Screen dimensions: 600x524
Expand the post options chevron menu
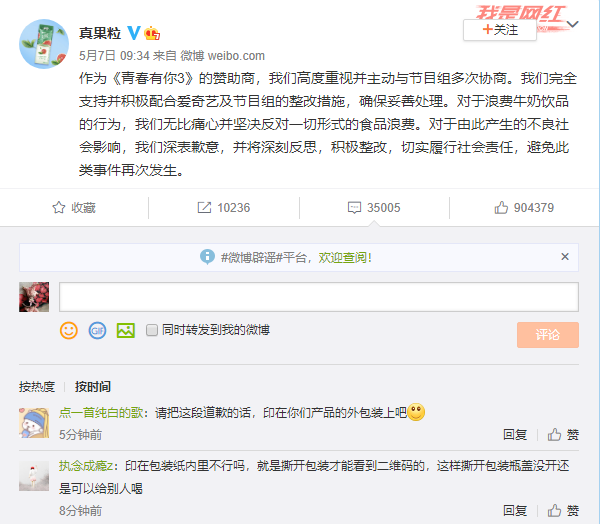click(x=572, y=24)
